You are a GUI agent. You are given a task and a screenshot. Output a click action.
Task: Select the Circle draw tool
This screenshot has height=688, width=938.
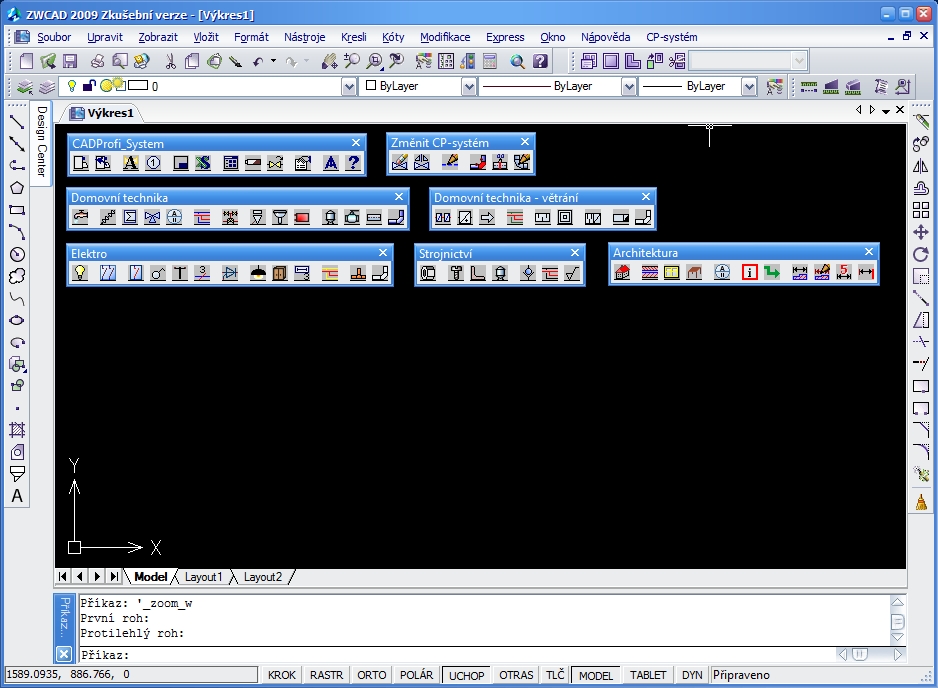pyautogui.click(x=17, y=254)
